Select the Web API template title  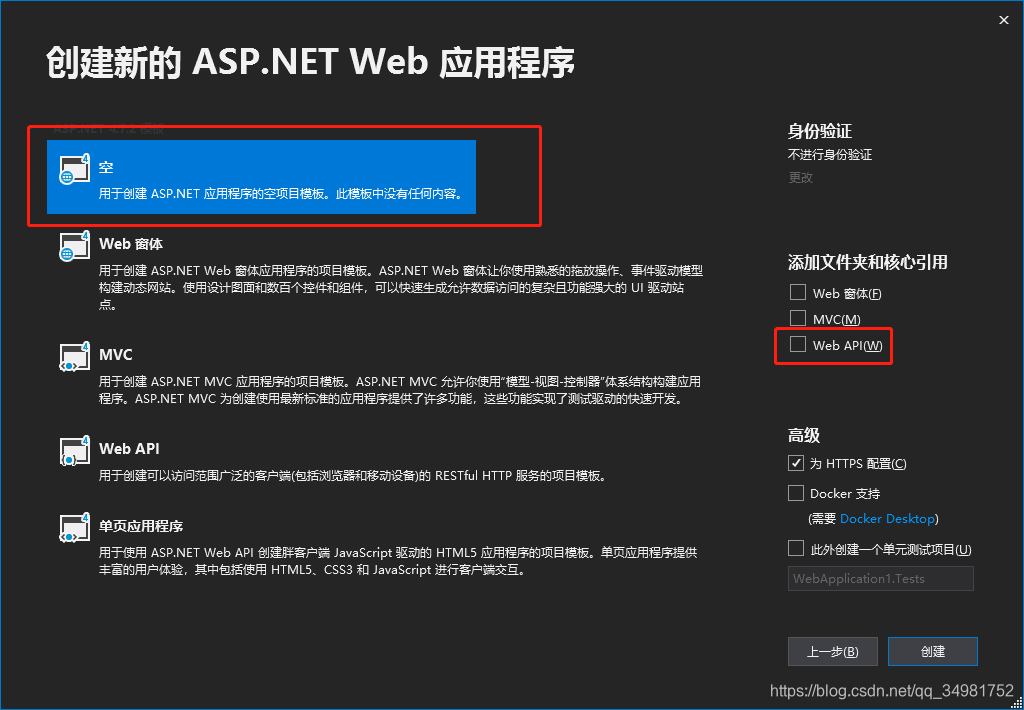[x=129, y=449]
